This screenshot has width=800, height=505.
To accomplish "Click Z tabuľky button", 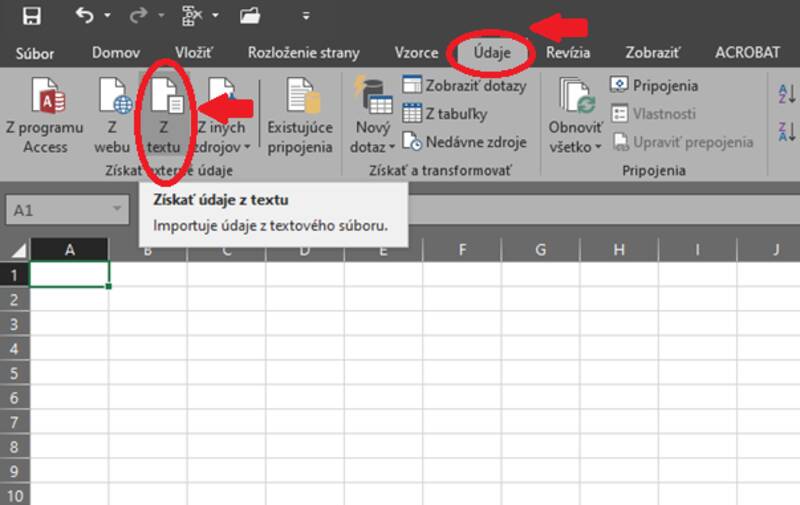I will [x=445, y=113].
